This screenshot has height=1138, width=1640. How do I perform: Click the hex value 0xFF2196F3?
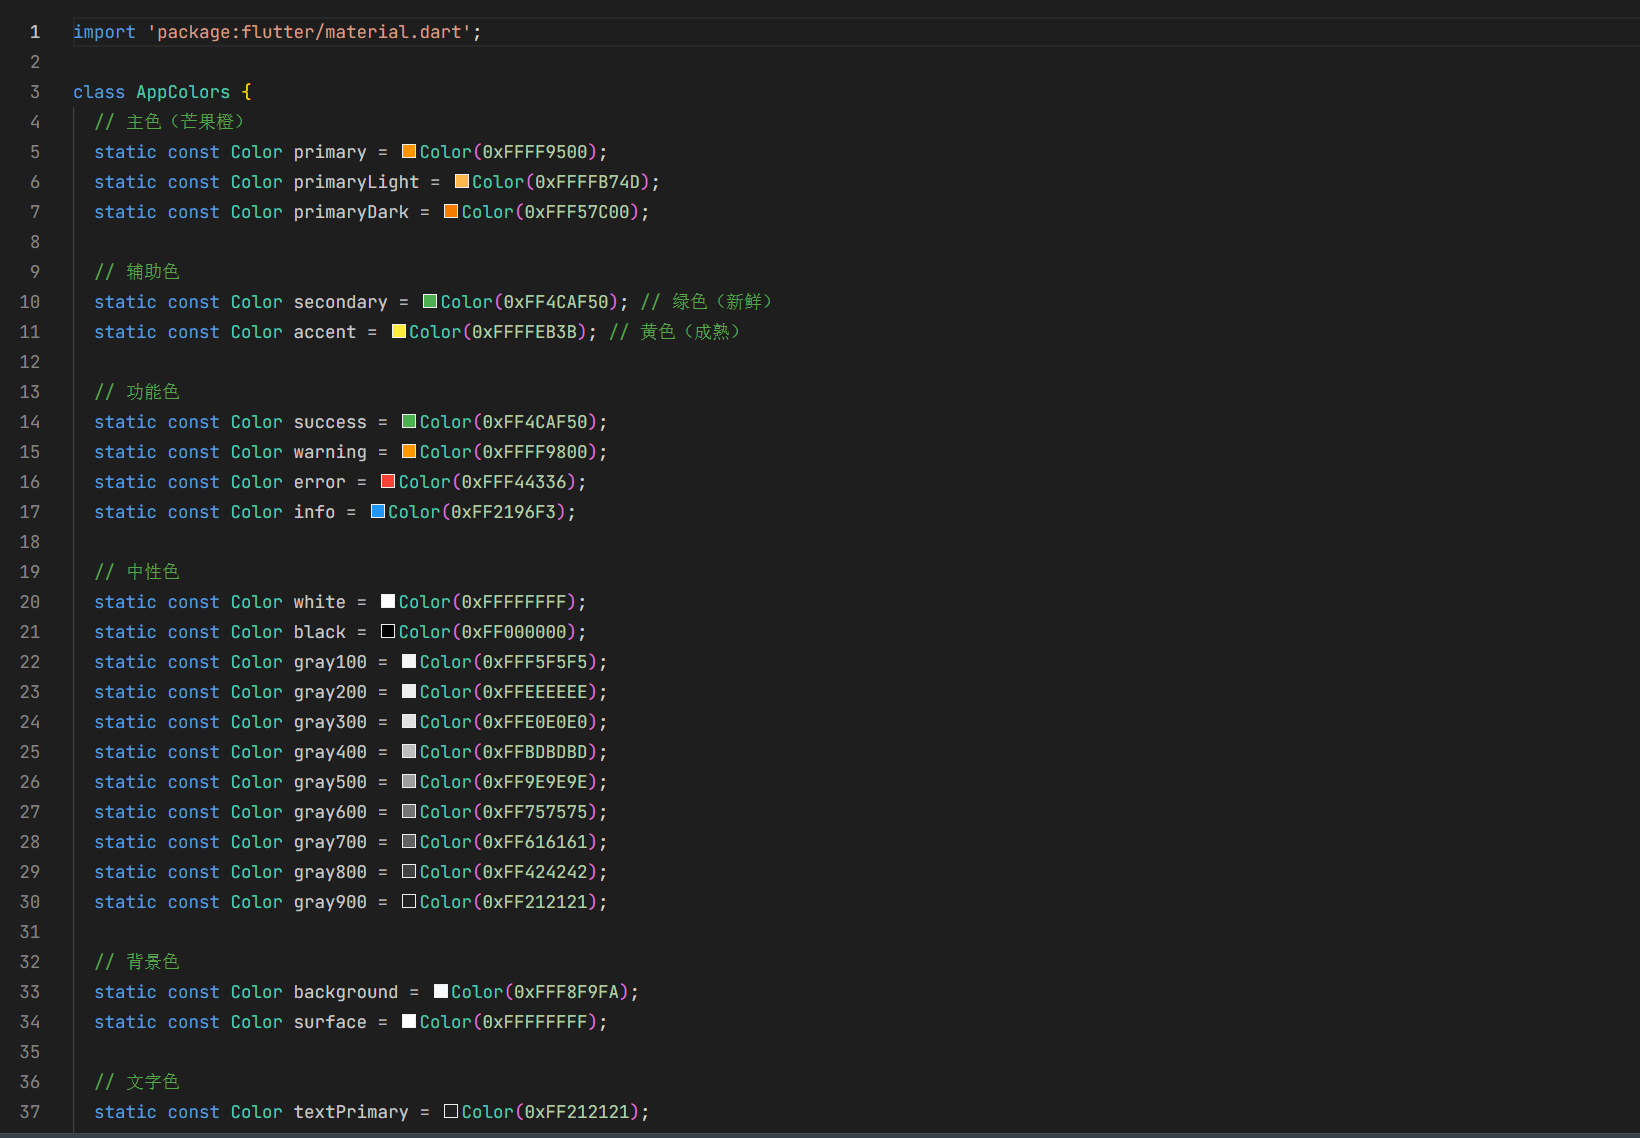coord(504,512)
